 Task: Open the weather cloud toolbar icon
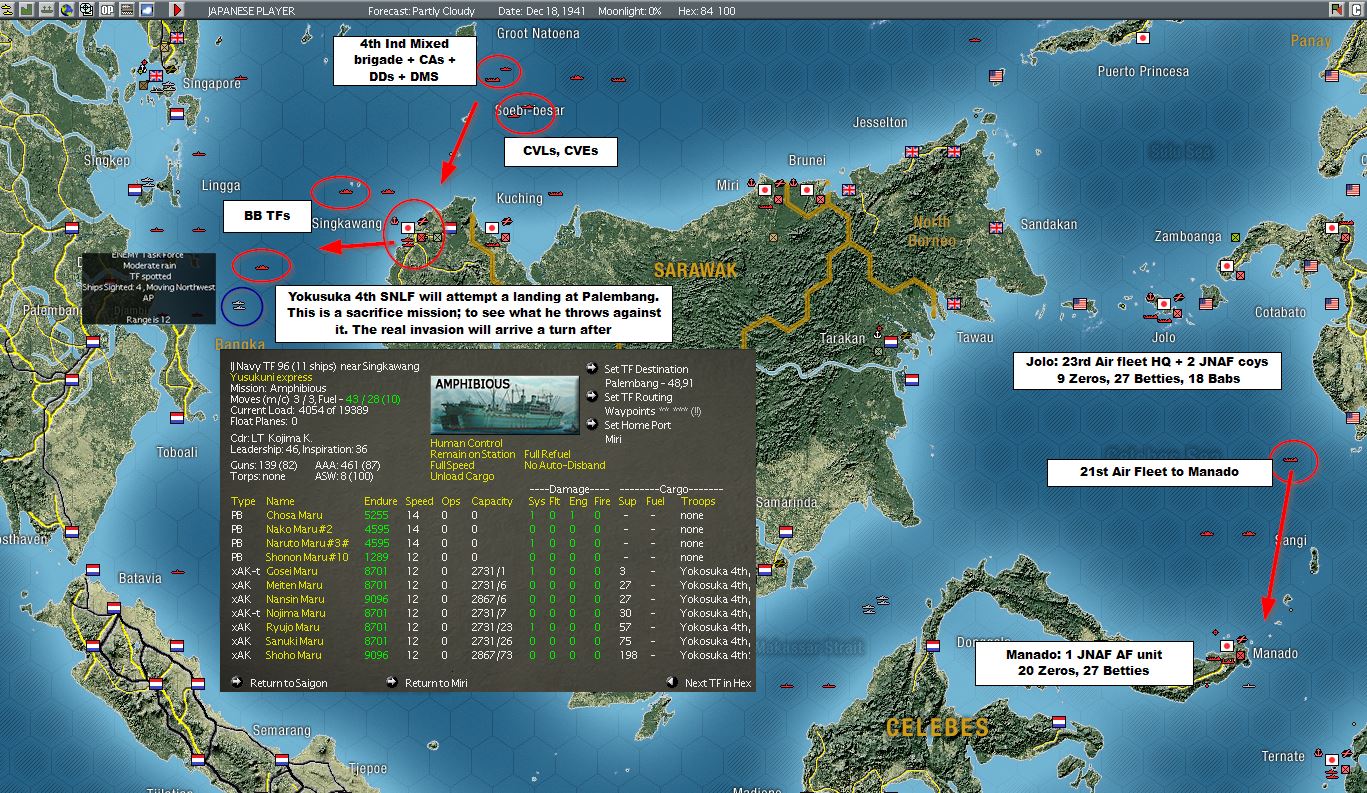(147, 10)
